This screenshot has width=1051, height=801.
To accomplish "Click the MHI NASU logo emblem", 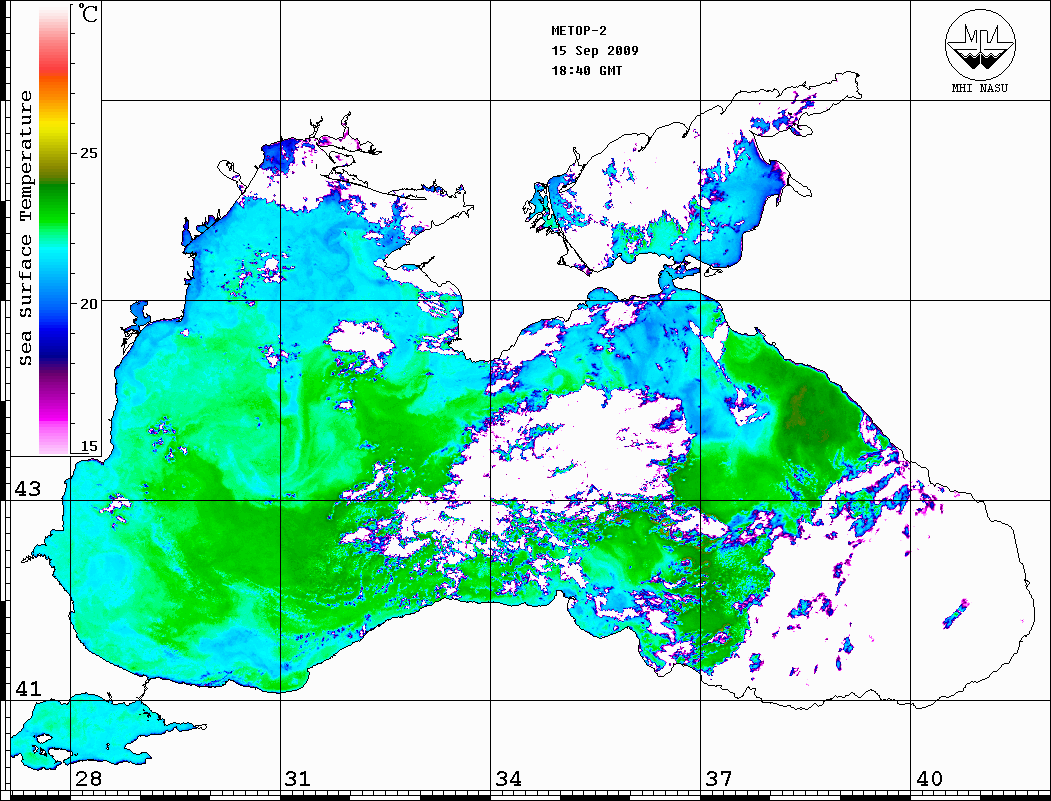I will tap(980, 44).
